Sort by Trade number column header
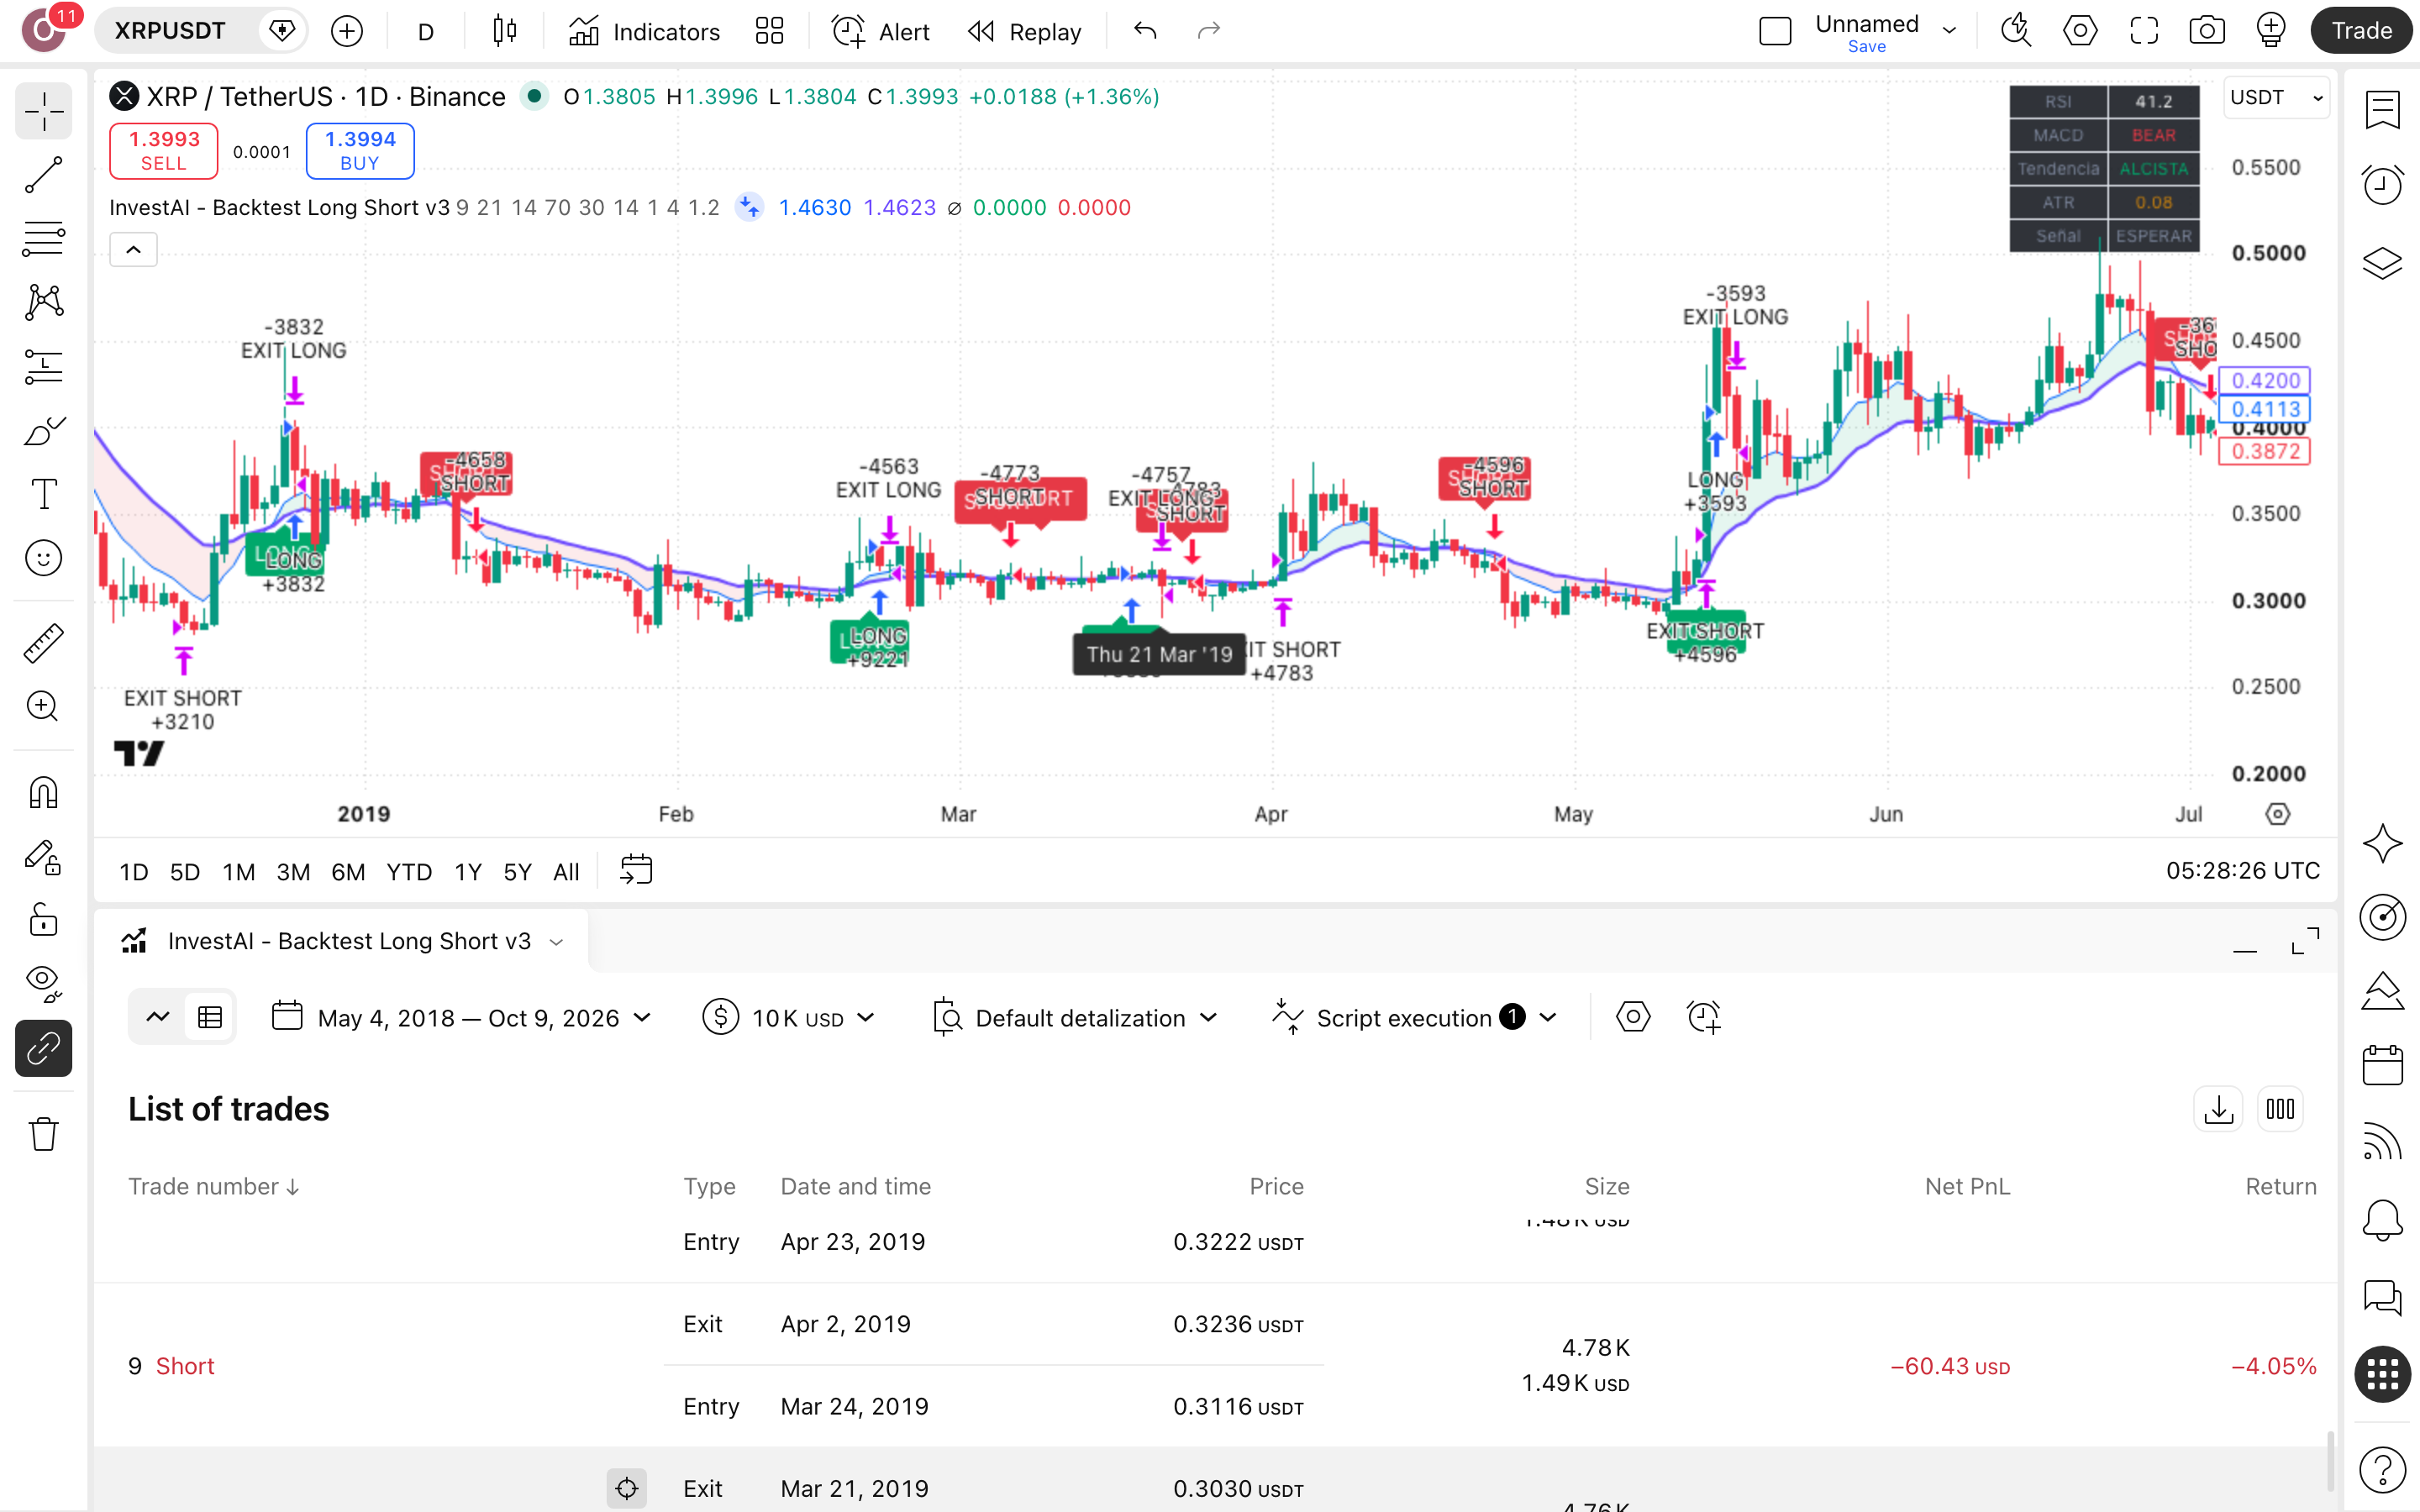The height and width of the screenshot is (1512, 2420). [214, 1187]
